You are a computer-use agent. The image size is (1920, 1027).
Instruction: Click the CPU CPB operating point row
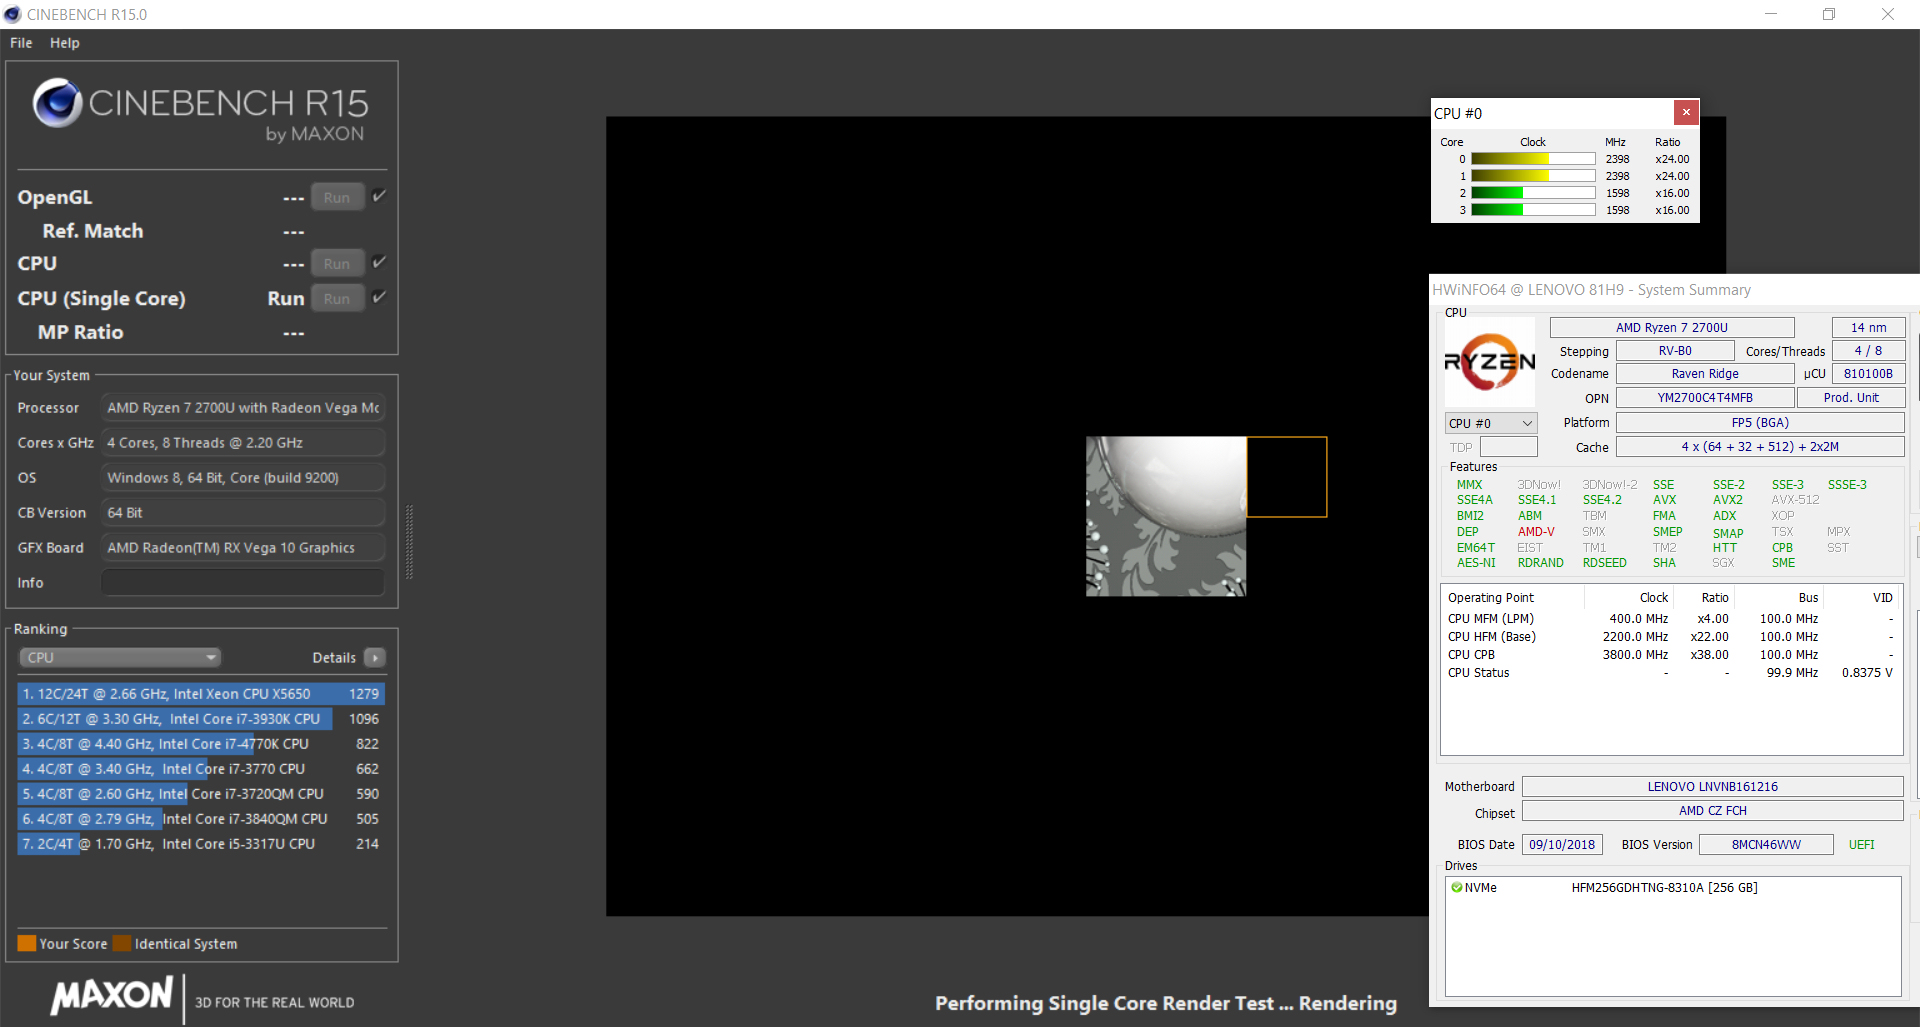coord(1670,655)
